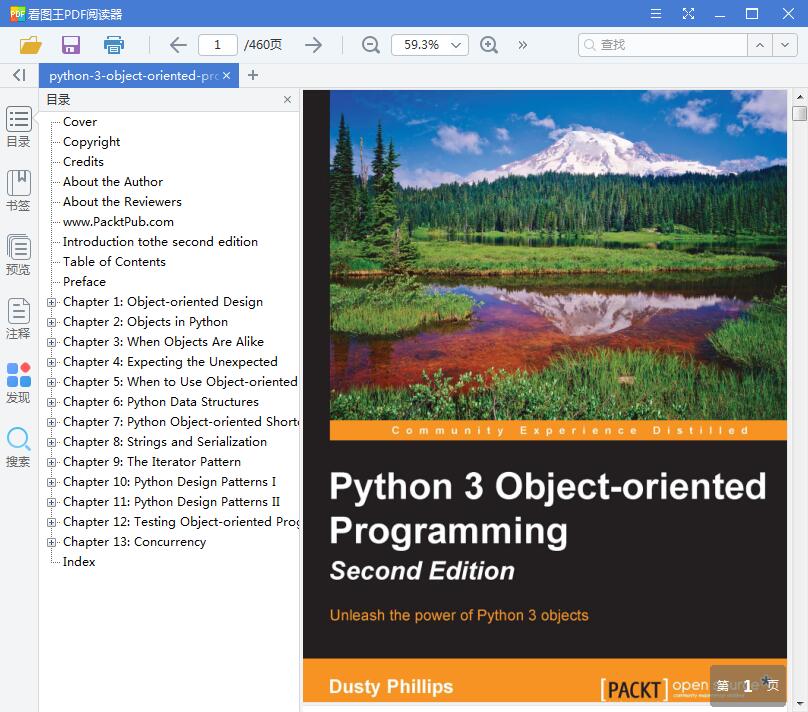Viewport: 808px width, 712px height.
Task: Jump to Credits entry
Action: click(x=83, y=162)
